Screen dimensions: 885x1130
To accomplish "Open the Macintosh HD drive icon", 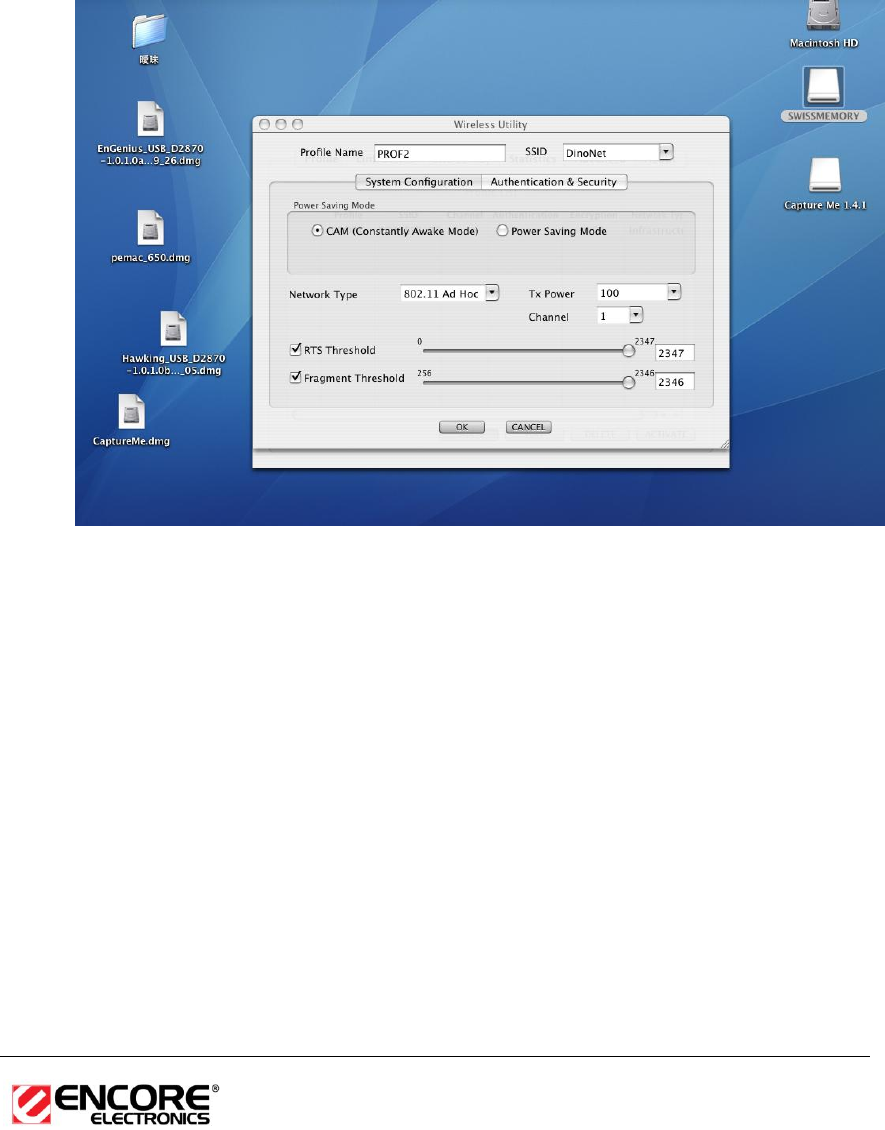I will (x=824, y=16).
